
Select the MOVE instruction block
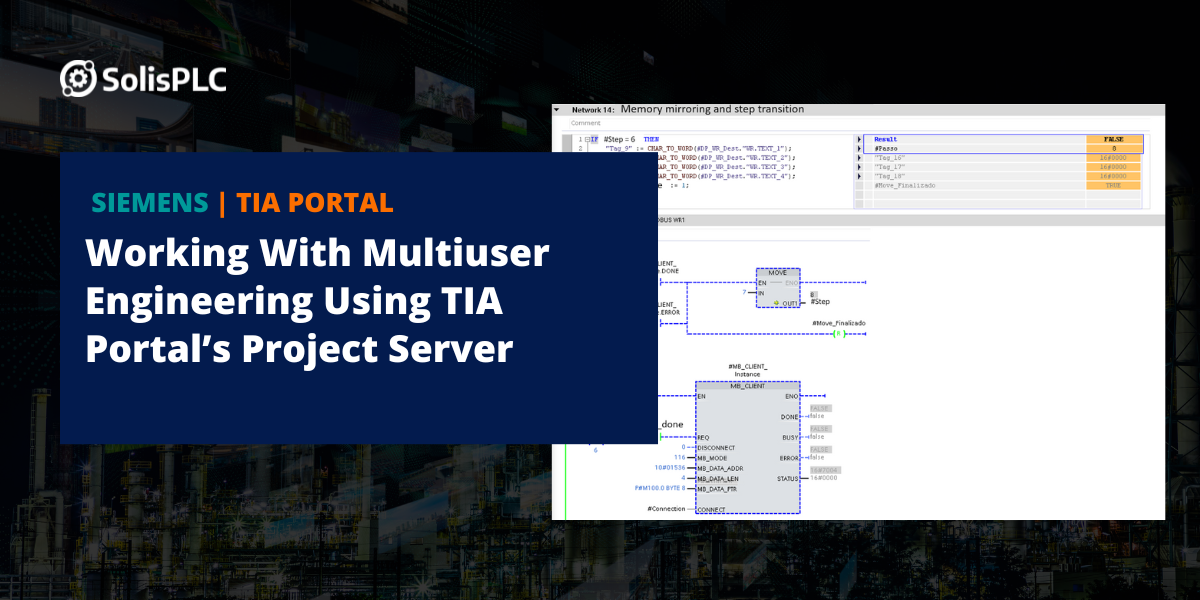tap(777, 272)
